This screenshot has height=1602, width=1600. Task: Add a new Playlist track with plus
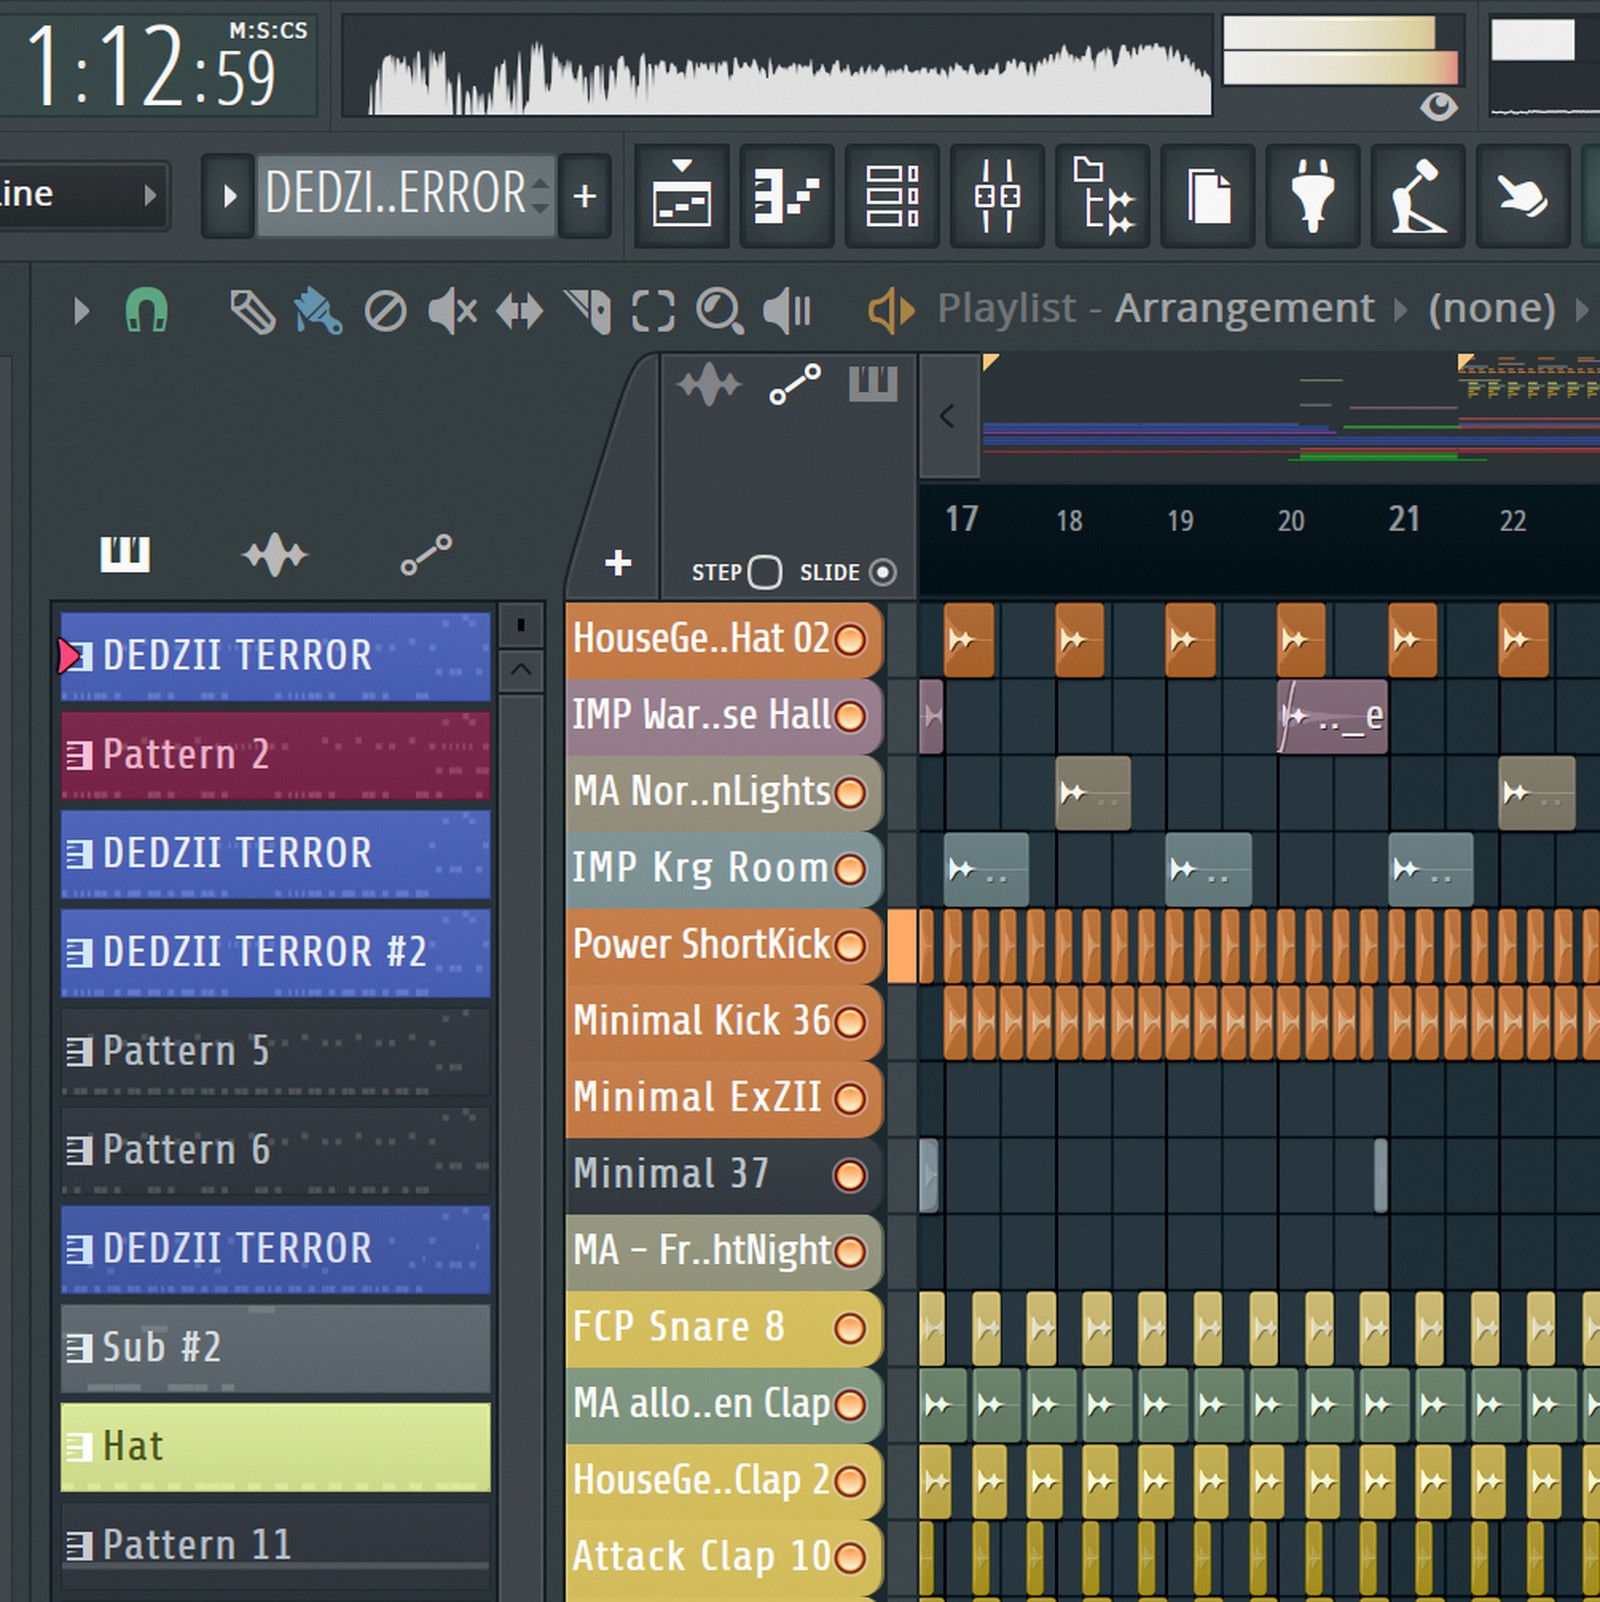(619, 562)
